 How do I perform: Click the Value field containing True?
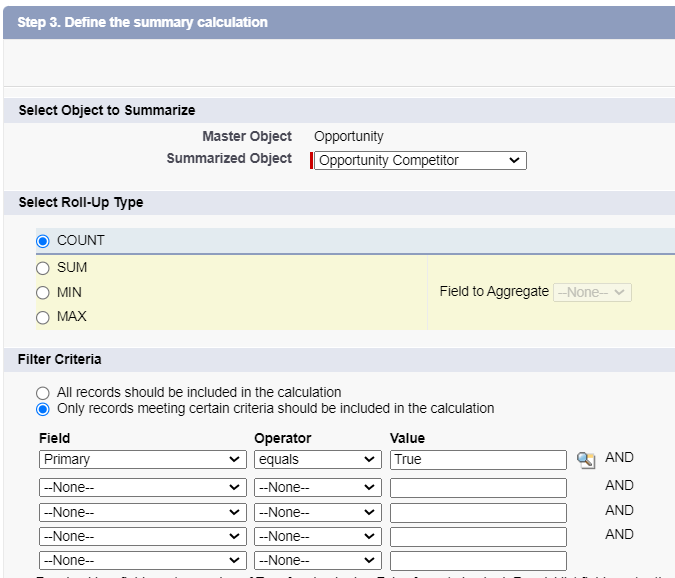tap(478, 460)
